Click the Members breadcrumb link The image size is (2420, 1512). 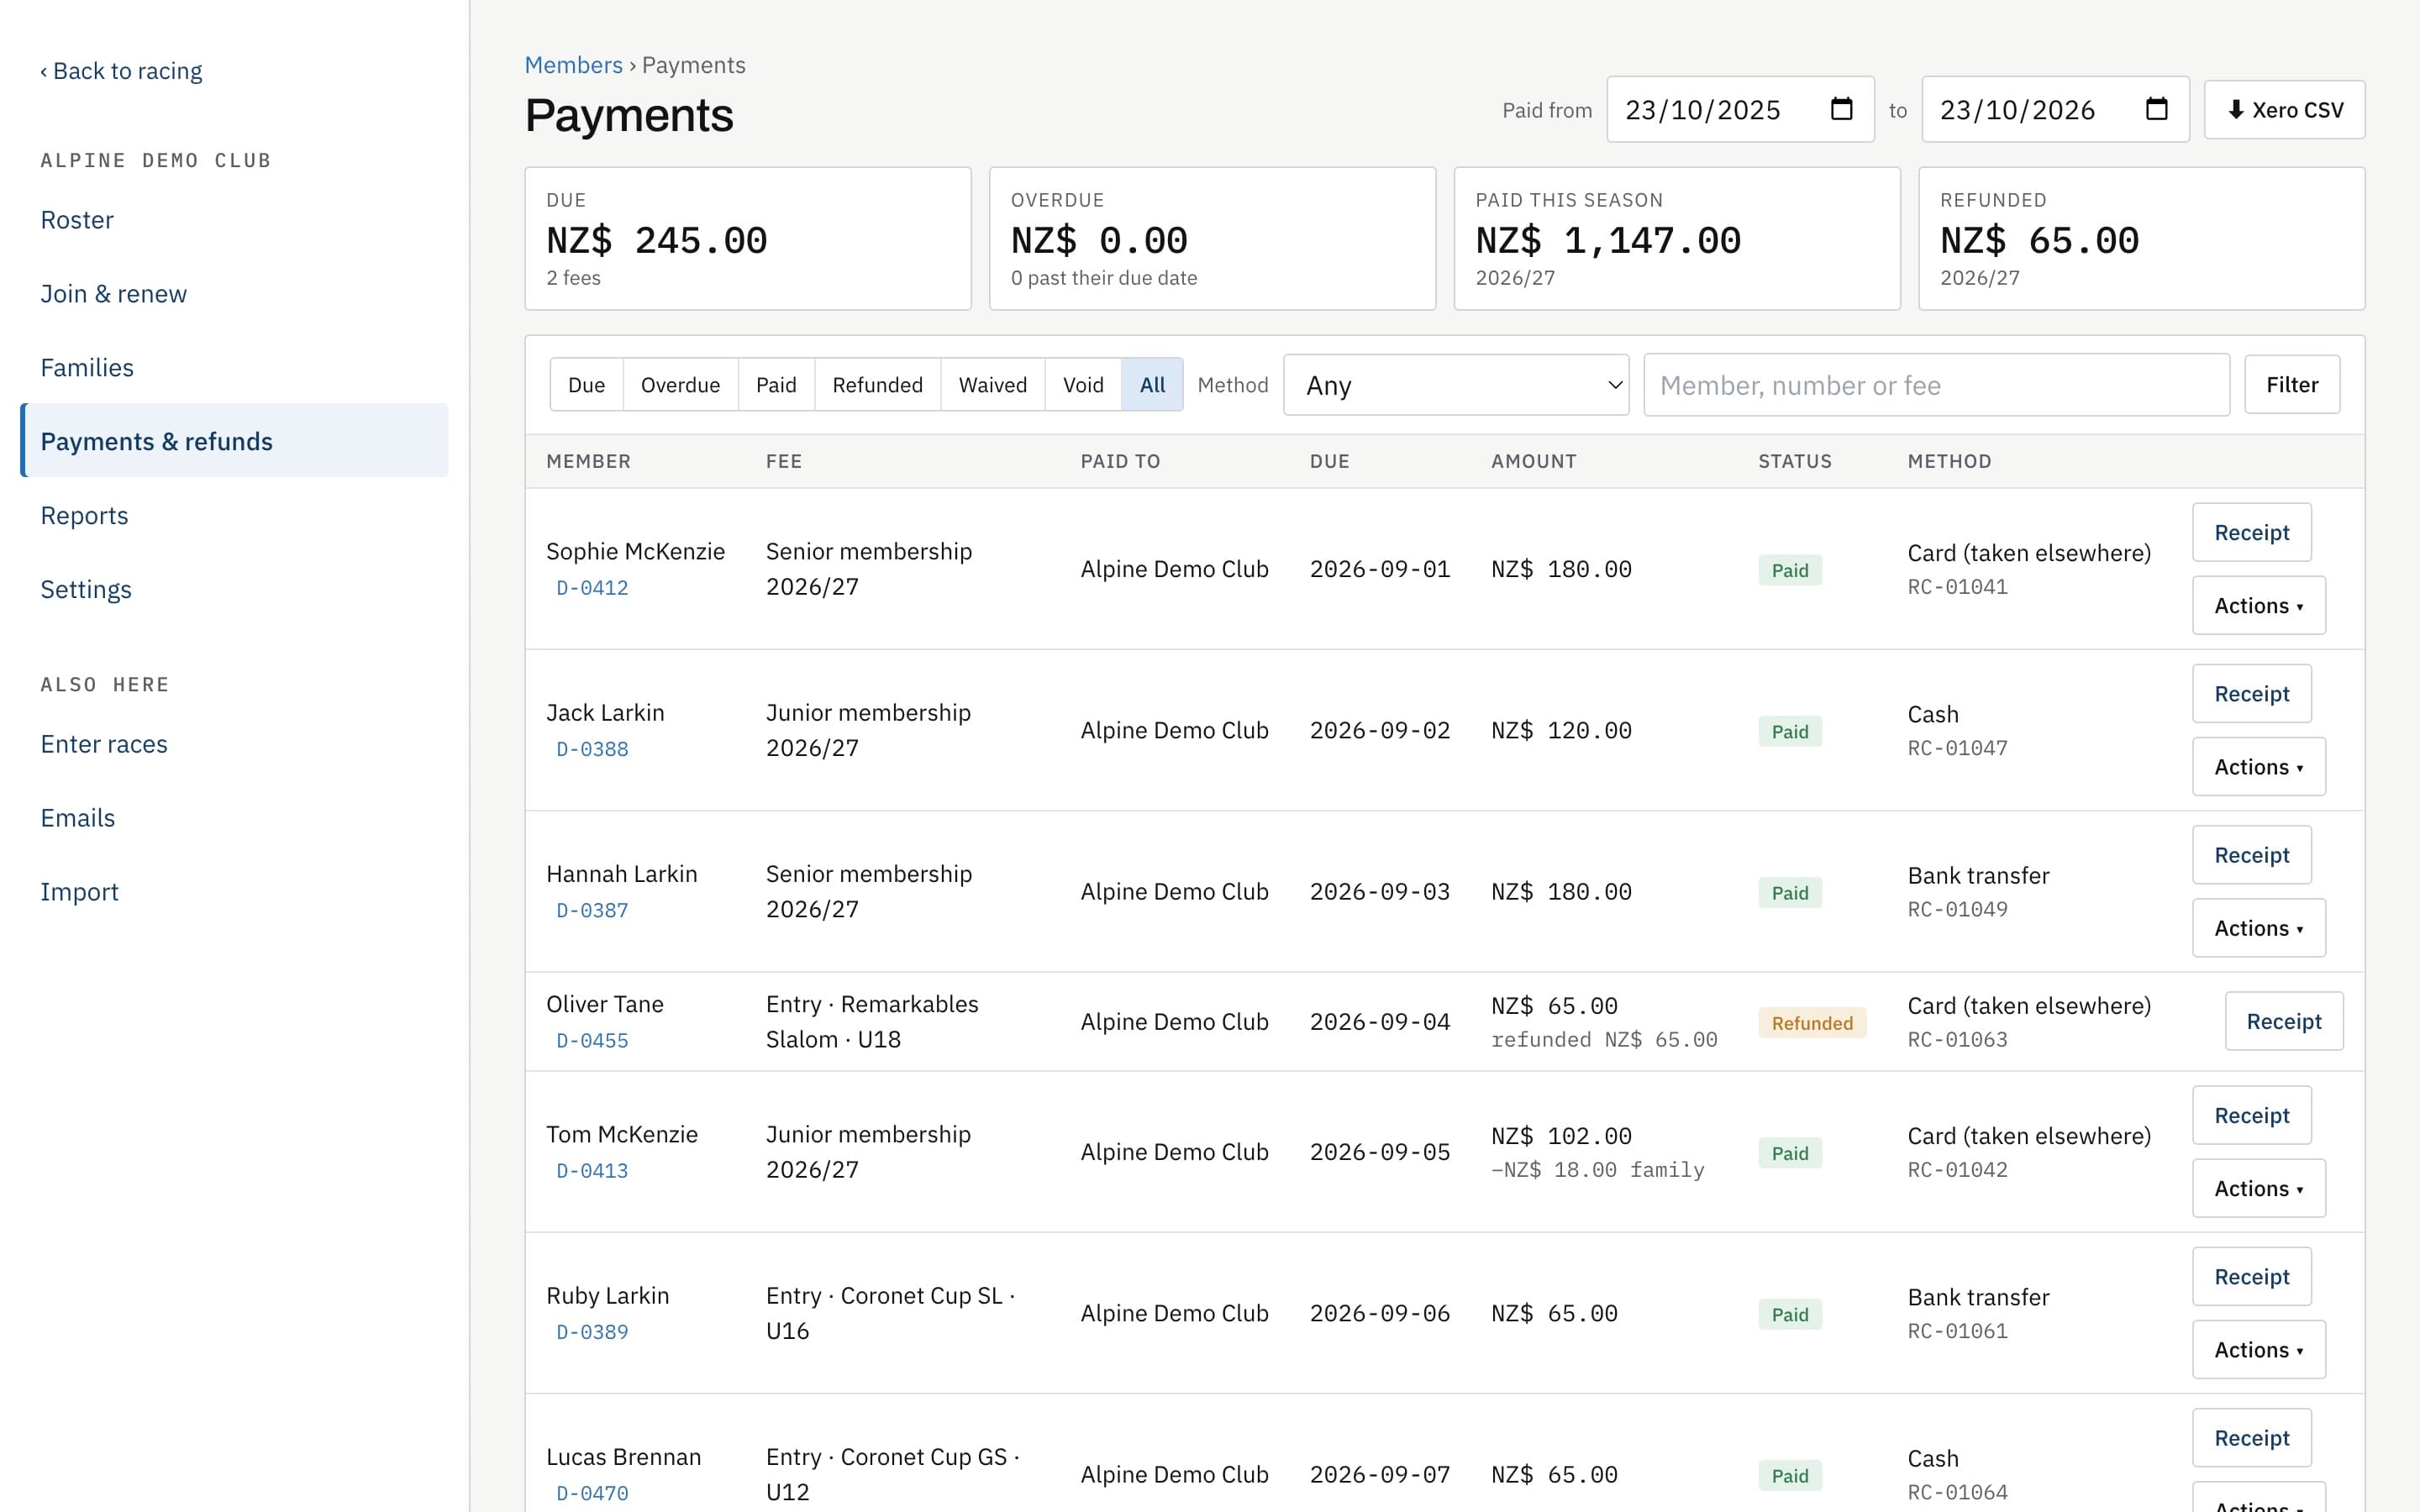pyautogui.click(x=573, y=65)
